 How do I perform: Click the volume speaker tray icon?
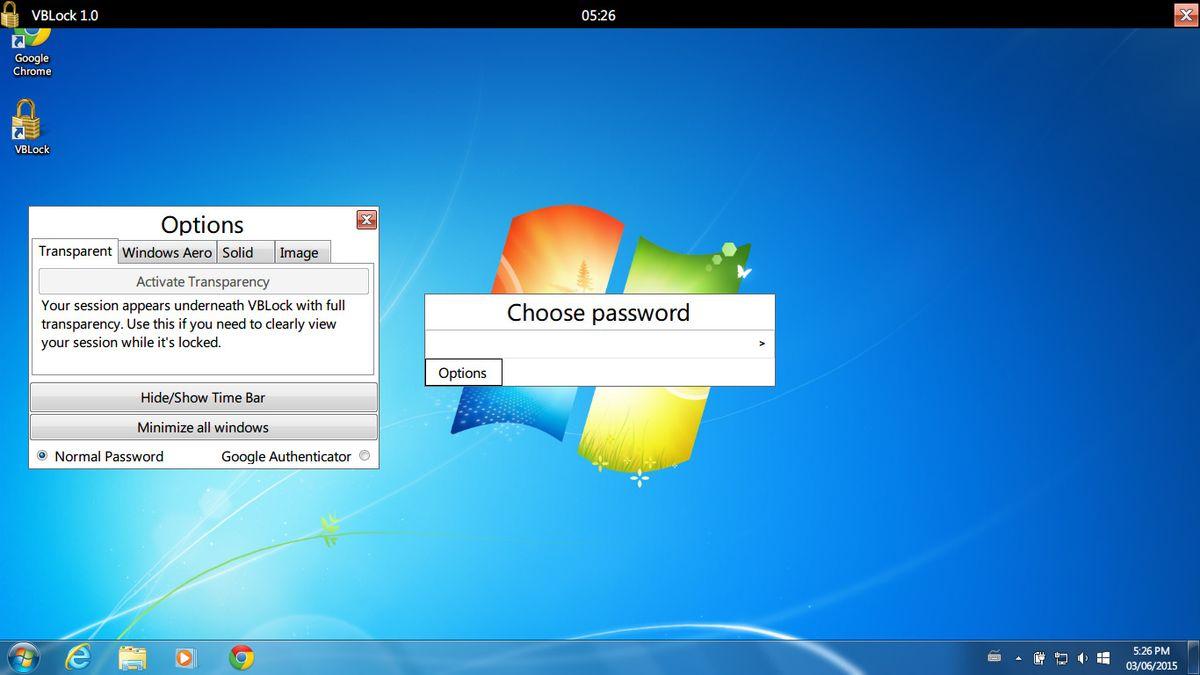coord(1082,658)
